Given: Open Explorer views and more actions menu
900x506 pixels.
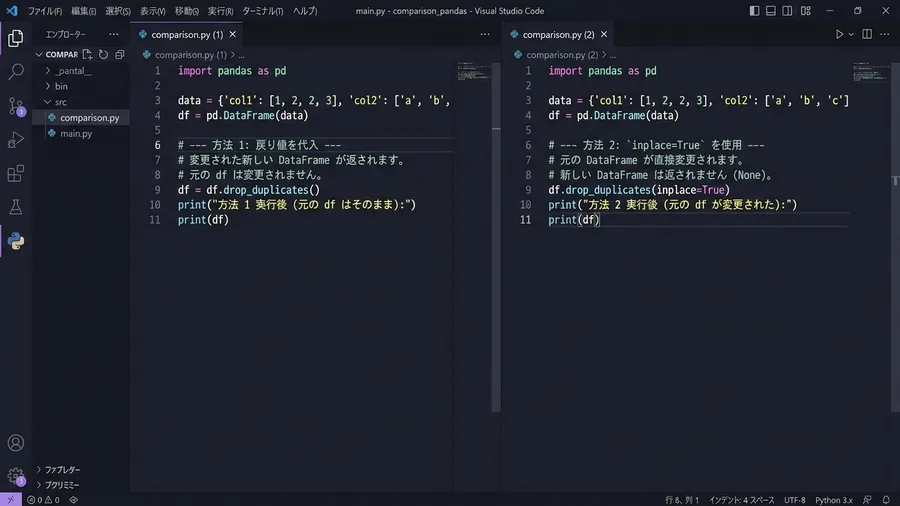Looking at the screenshot, I should click(x=114, y=34).
